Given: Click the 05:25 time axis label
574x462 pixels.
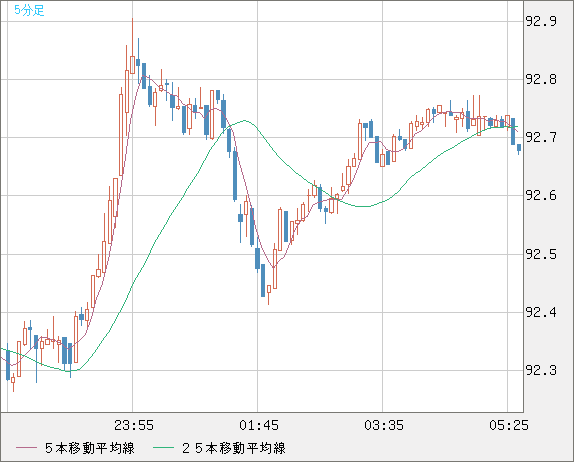Looking at the screenshot, I should [509, 425].
